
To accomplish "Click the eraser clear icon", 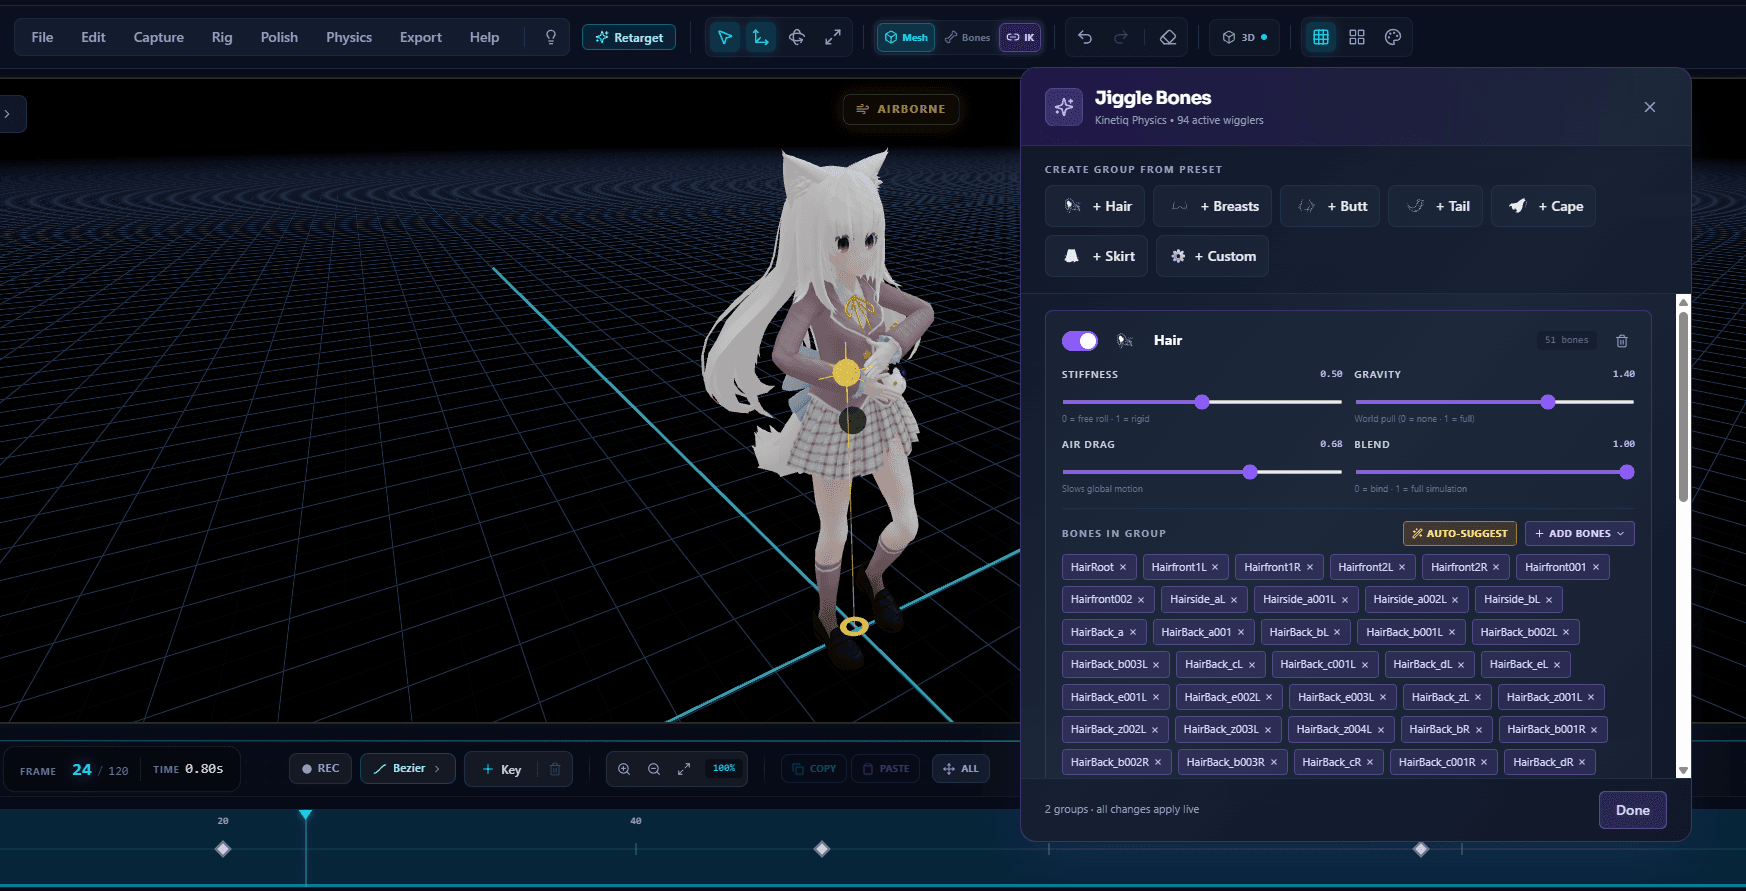I will [x=1168, y=37].
